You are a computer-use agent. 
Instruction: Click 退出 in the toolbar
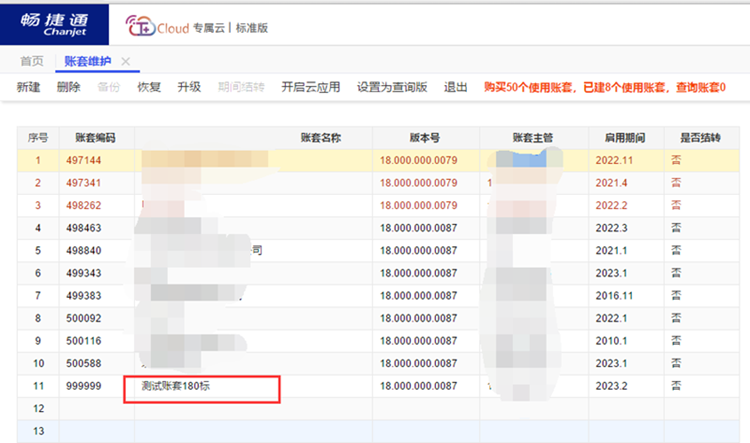(x=455, y=87)
